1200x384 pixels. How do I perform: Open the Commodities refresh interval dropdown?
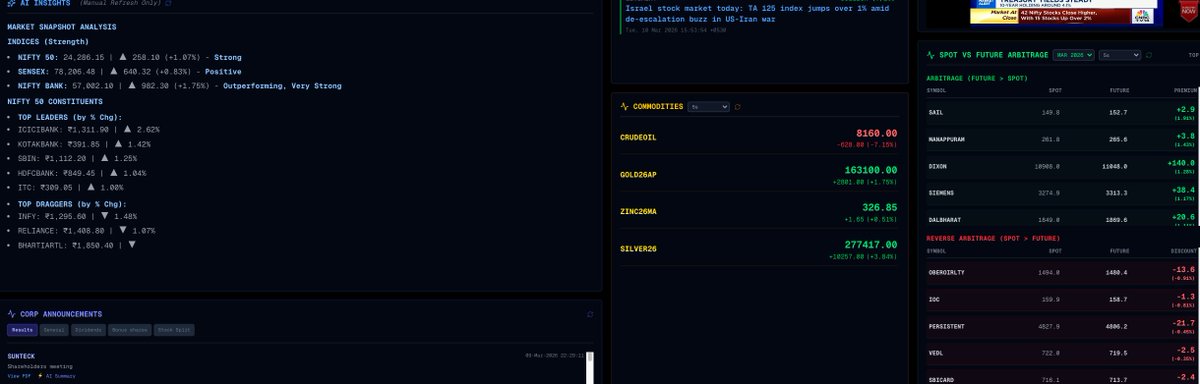tap(708, 106)
